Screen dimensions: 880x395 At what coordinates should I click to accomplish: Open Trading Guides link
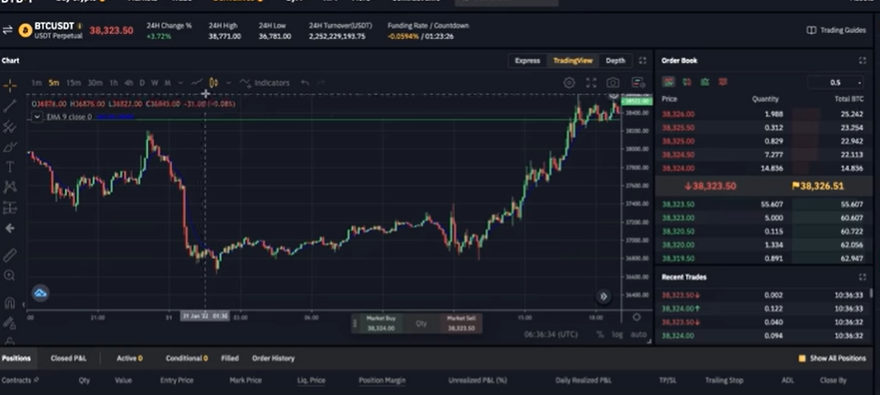836,30
